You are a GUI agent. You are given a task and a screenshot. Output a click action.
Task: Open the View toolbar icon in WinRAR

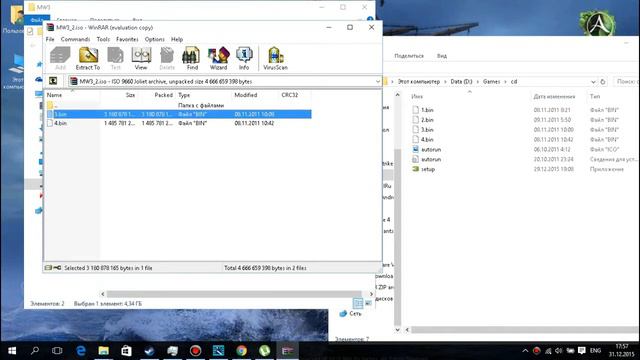click(141, 58)
